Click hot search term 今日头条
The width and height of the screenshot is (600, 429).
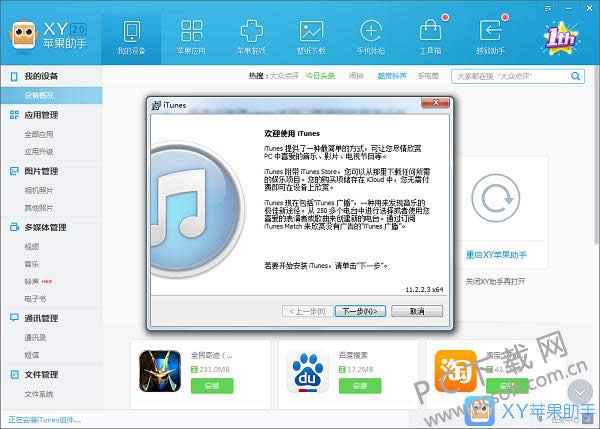320,76
